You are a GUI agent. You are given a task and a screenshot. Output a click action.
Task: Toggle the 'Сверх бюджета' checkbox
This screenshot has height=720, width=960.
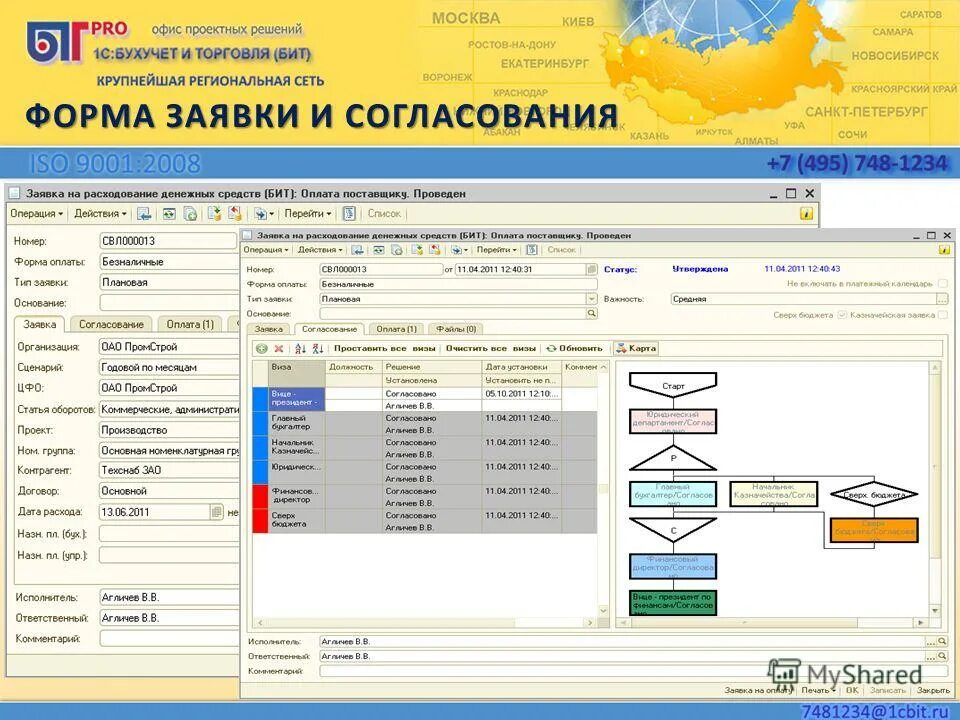(x=842, y=315)
